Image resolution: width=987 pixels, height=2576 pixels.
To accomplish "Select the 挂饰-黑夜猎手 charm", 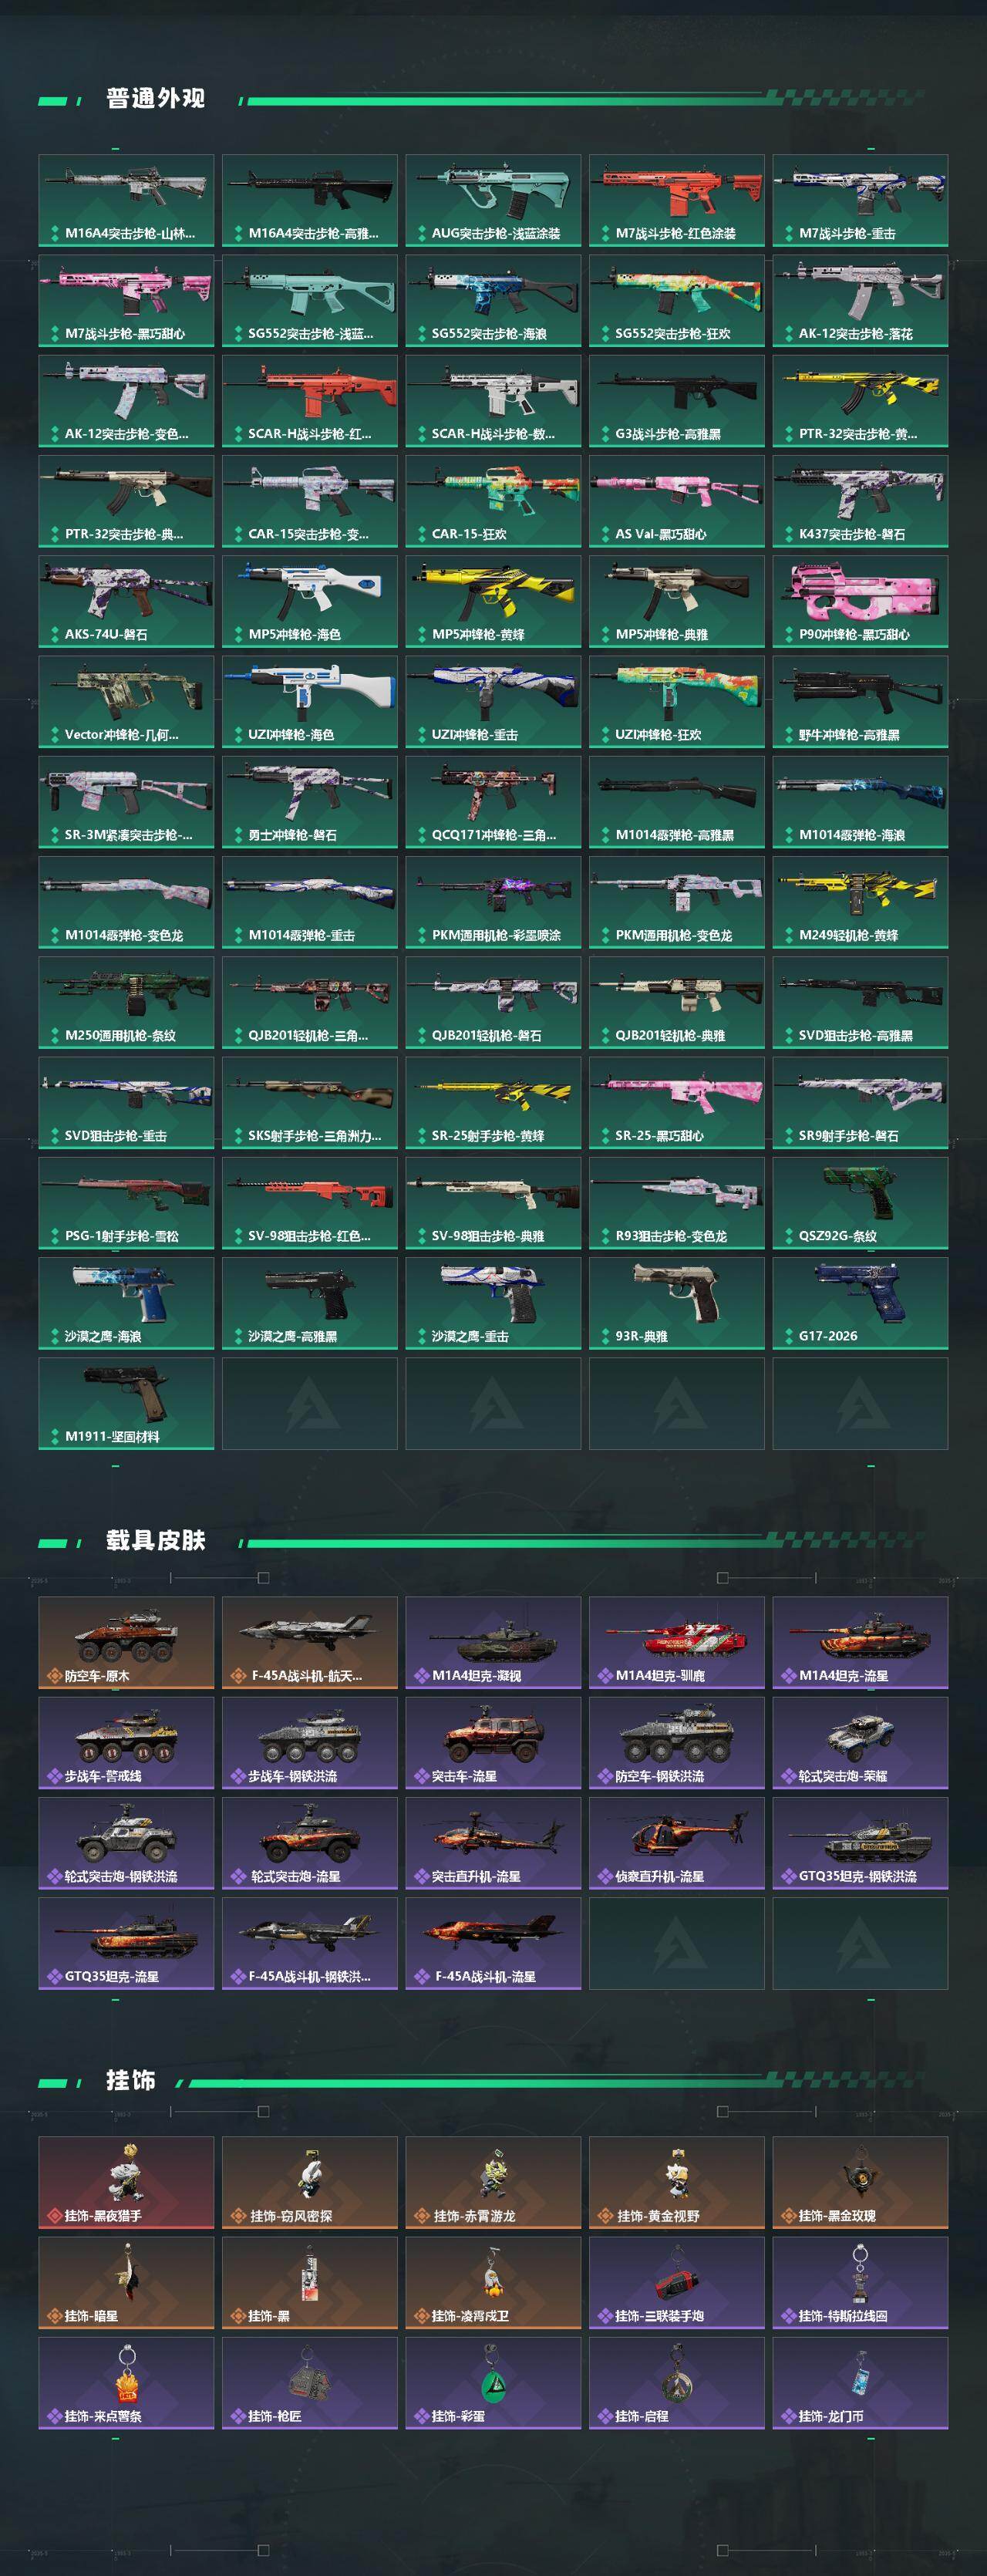I will 126,2183.
